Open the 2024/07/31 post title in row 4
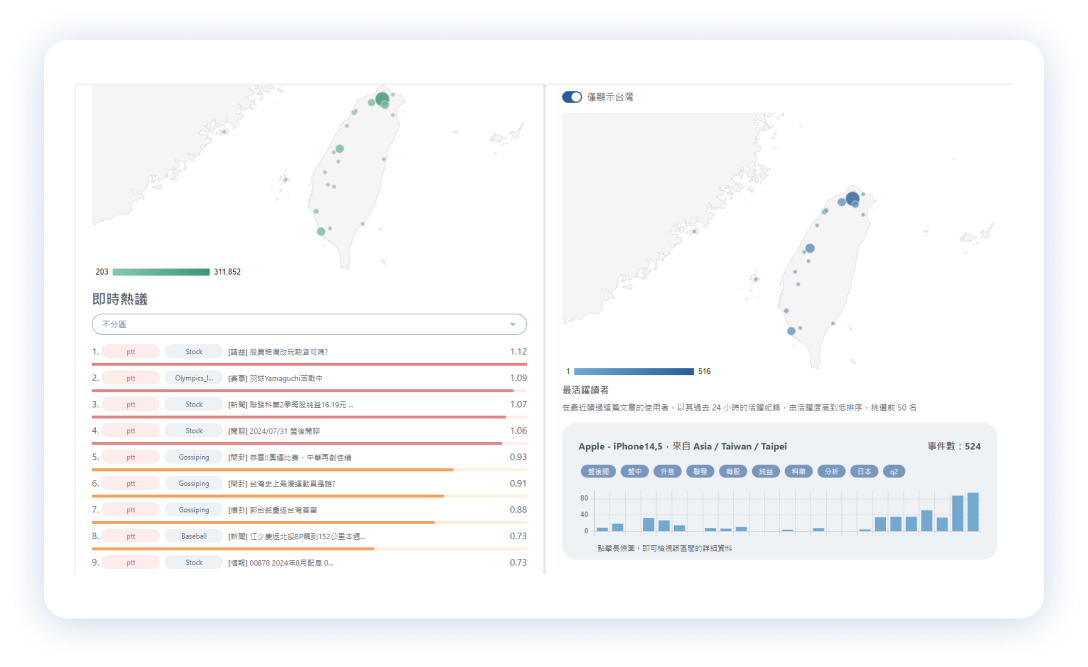Viewport: 1088px width, 667px height. point(274,431)
